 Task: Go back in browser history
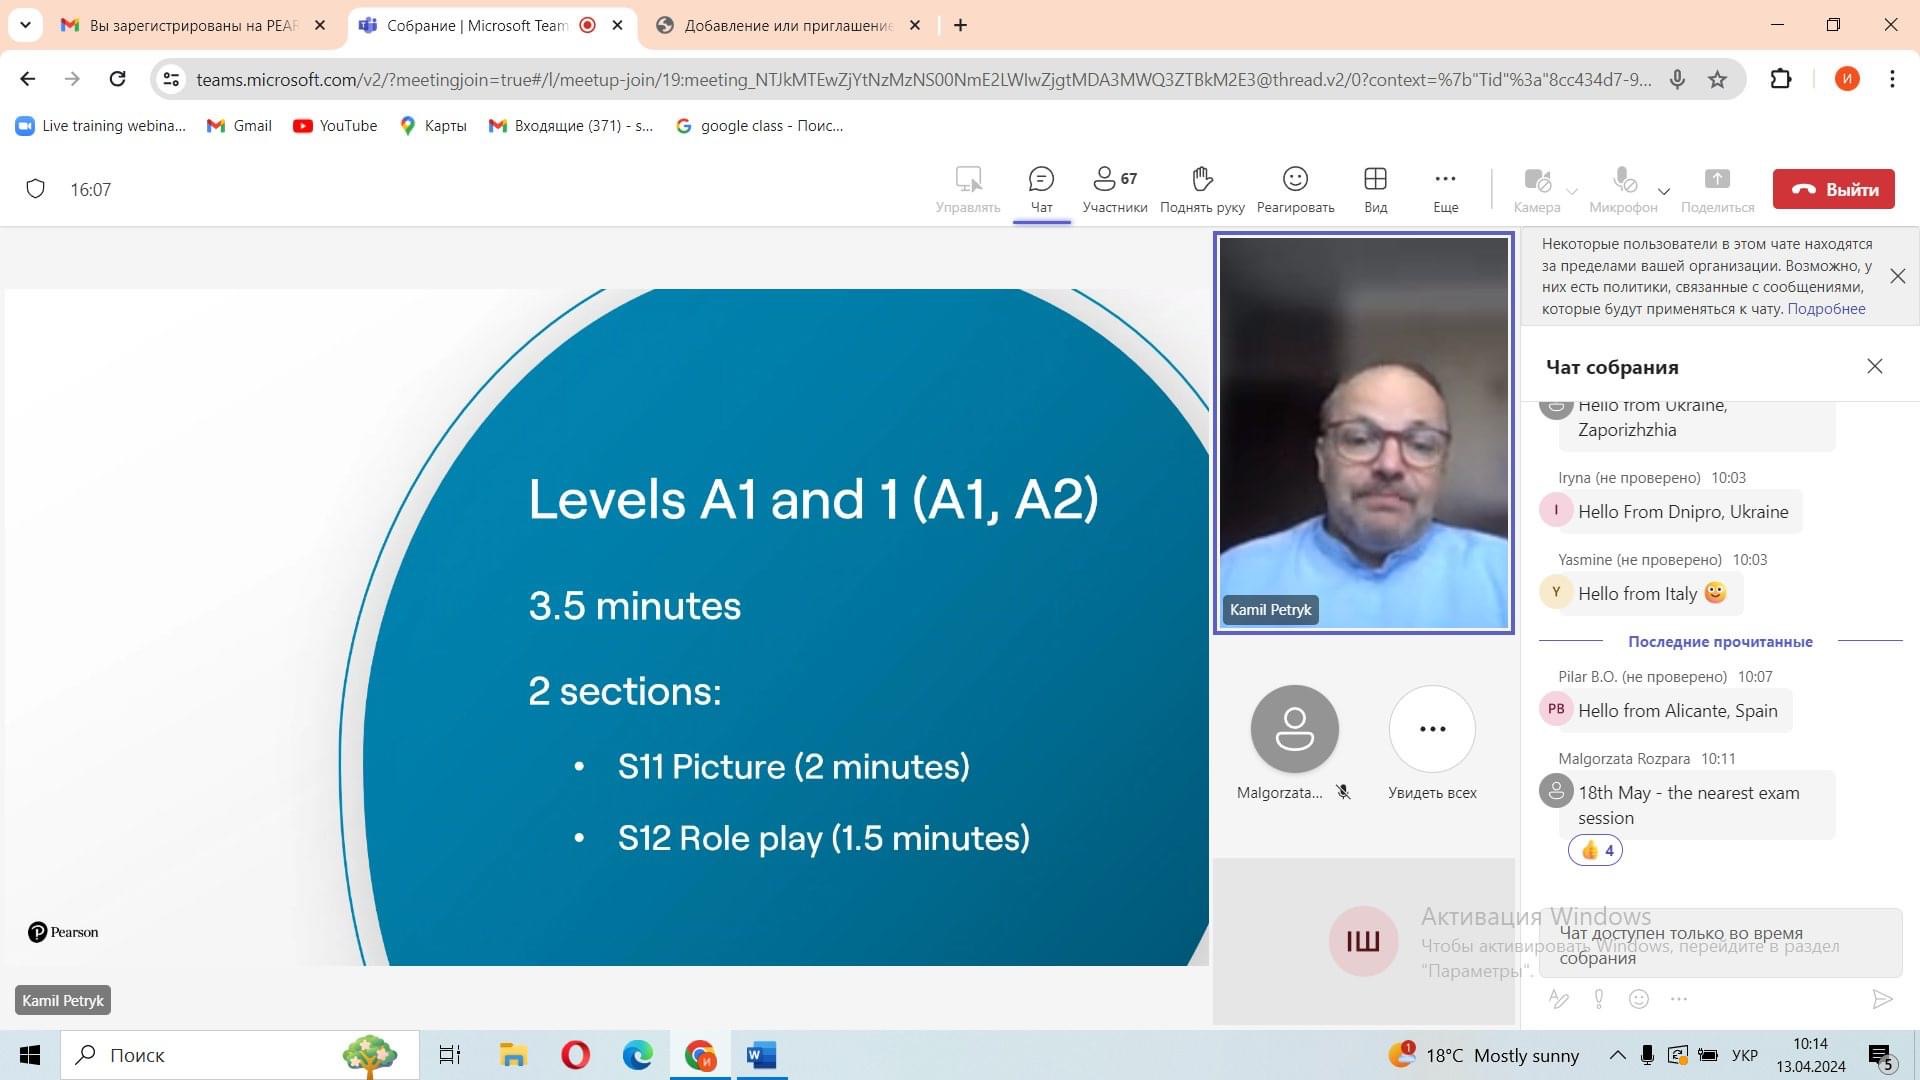click(x=28, y=79)
